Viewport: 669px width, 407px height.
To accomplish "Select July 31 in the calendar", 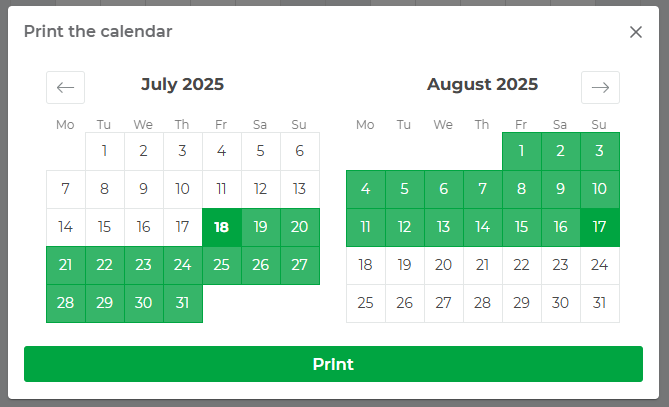I will coord(182,303).
